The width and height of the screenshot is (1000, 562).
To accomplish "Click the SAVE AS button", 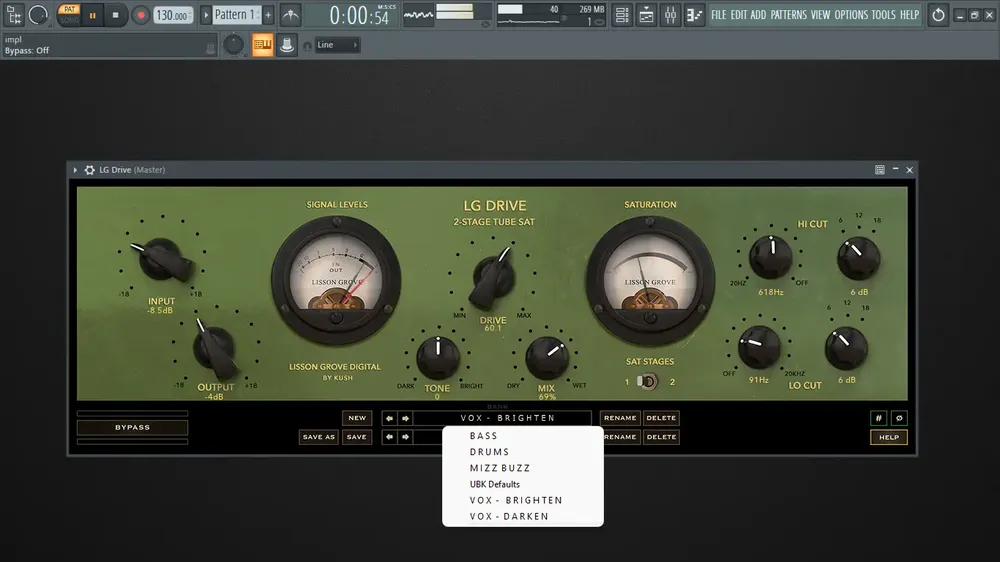I will pyautogui.click(x=318, y=437).
